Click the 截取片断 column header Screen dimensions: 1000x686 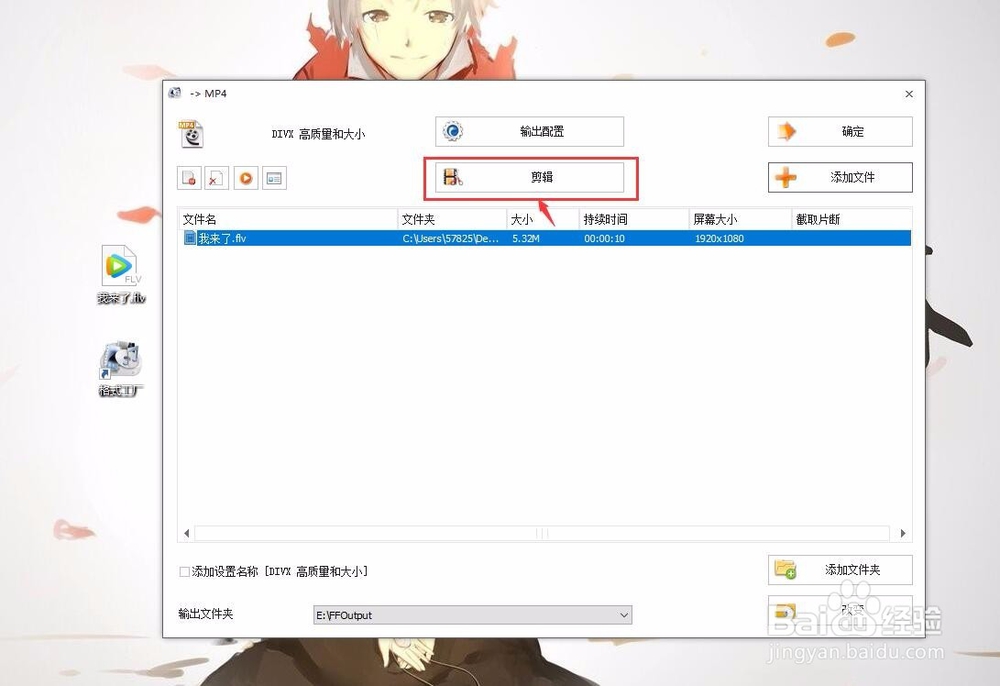point(851,219)
